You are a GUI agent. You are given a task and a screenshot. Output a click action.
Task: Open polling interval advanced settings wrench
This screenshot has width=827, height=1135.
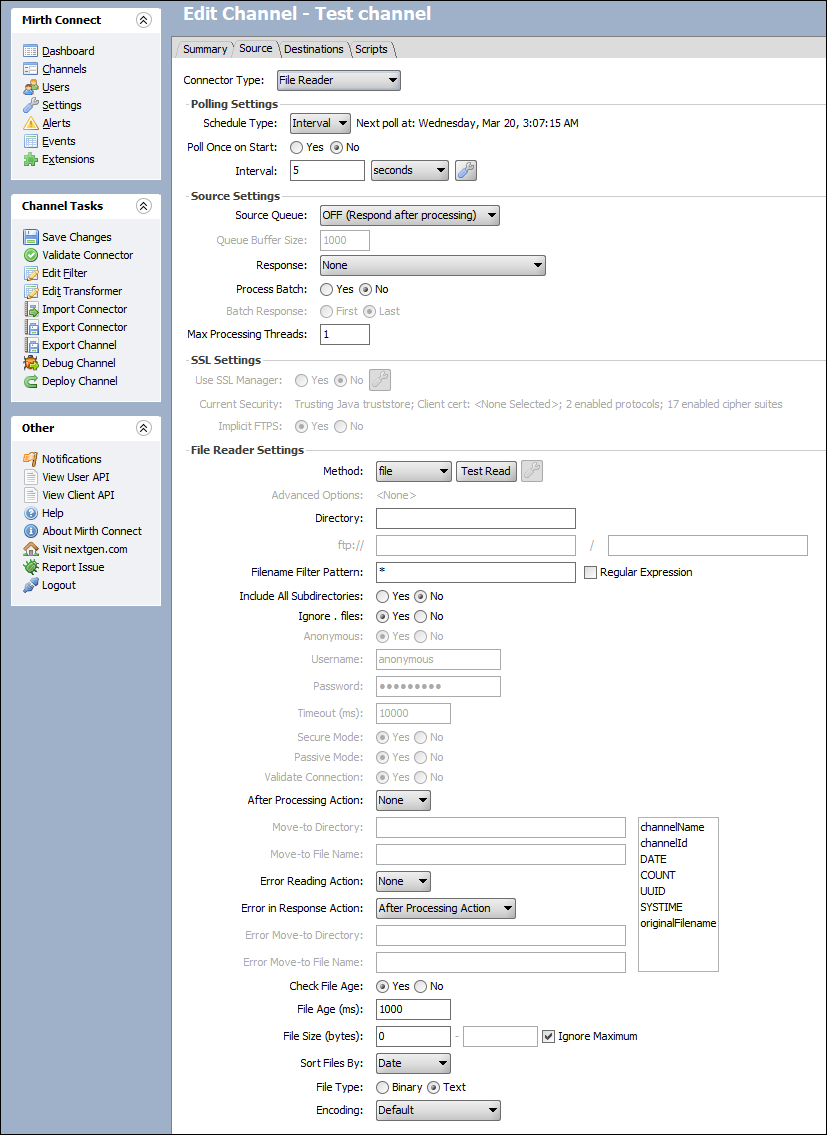click(x=466, y=171)
